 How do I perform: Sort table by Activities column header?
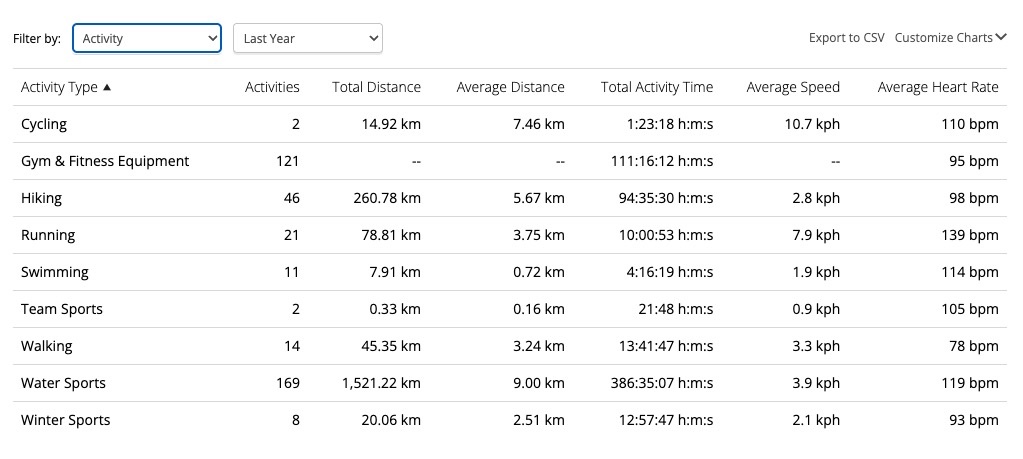pyautogui.click(x=272, y=87)
